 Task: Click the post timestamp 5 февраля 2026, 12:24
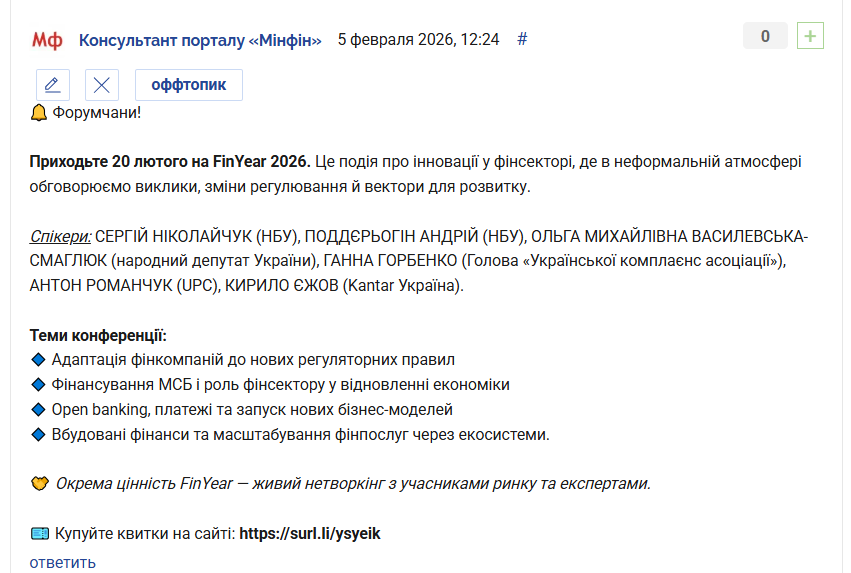pos(418,40)
